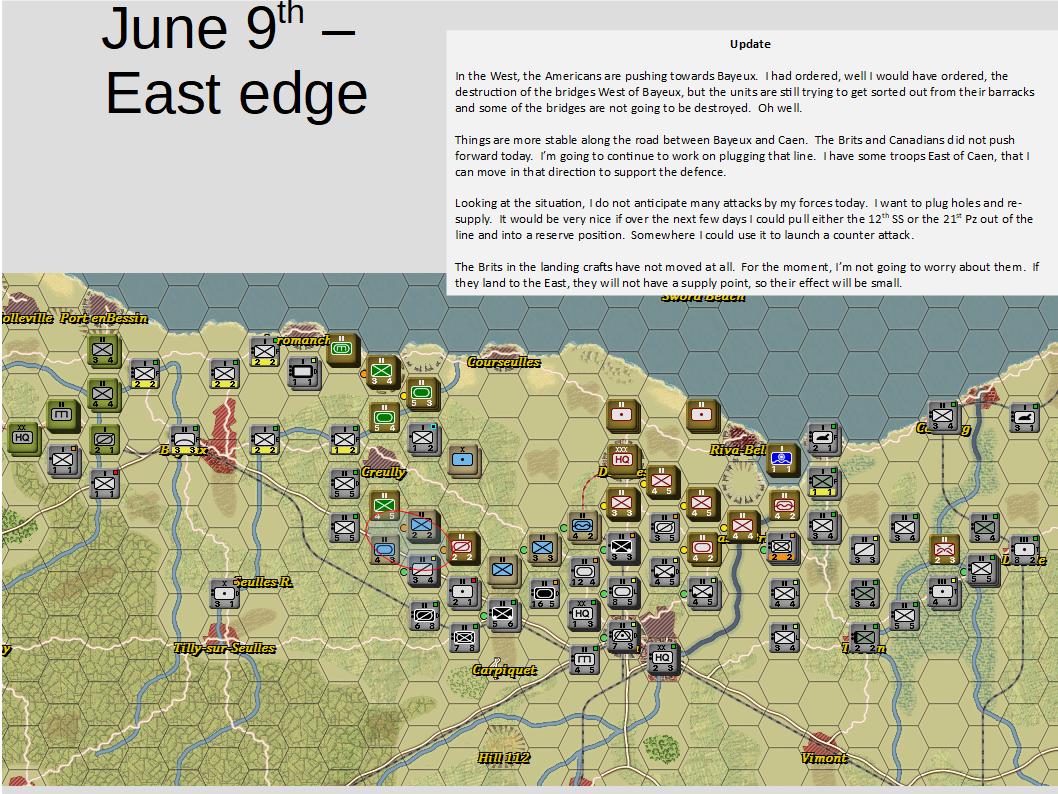The height and width of the screenshot is (794, 1058).
Task: Select the gray 2-1 coastal silhouette counter
Action: [x=823, y=438]
